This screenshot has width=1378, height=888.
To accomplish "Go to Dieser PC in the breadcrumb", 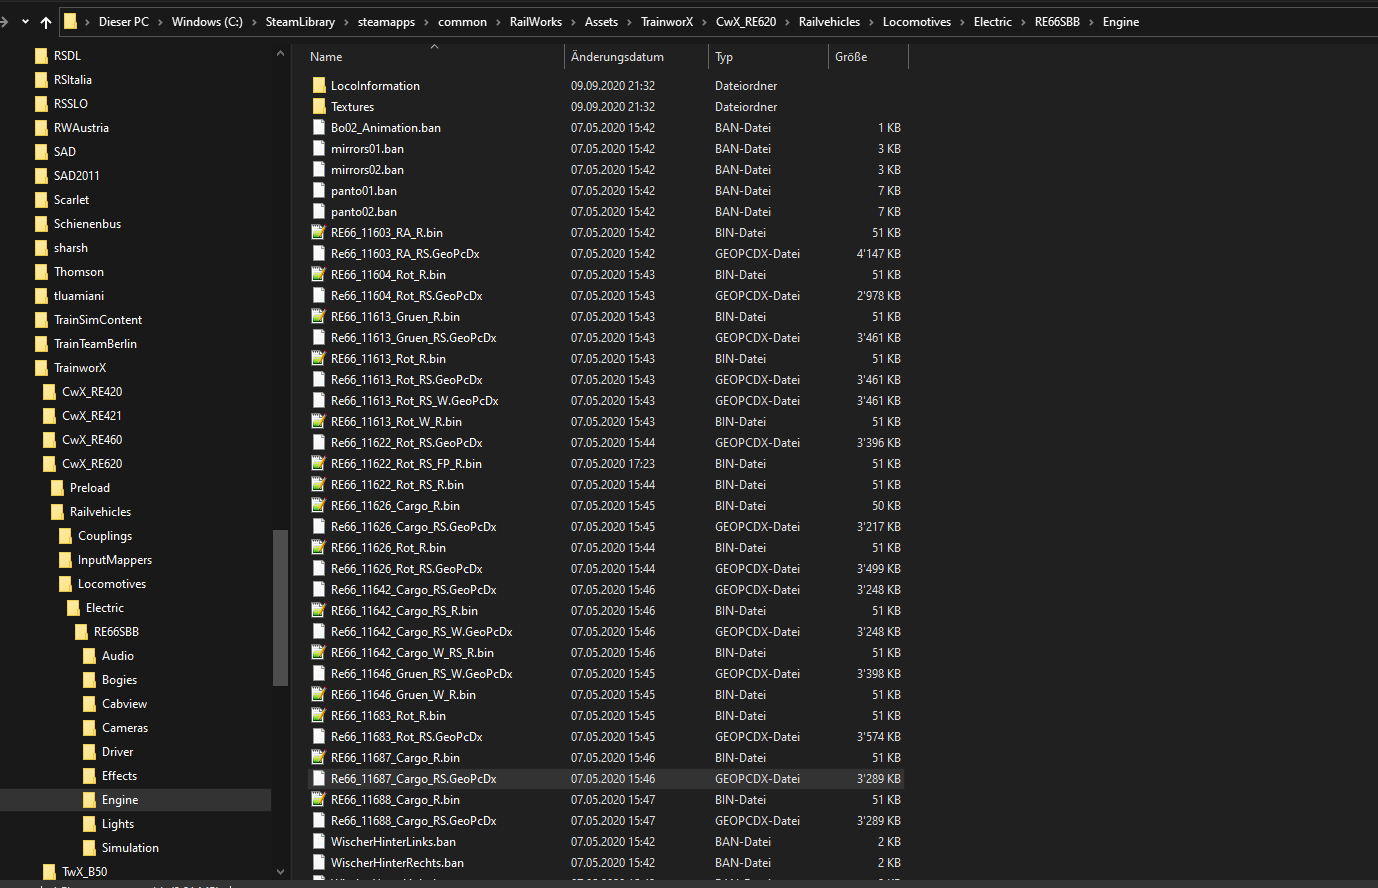I will click(123, 22).
